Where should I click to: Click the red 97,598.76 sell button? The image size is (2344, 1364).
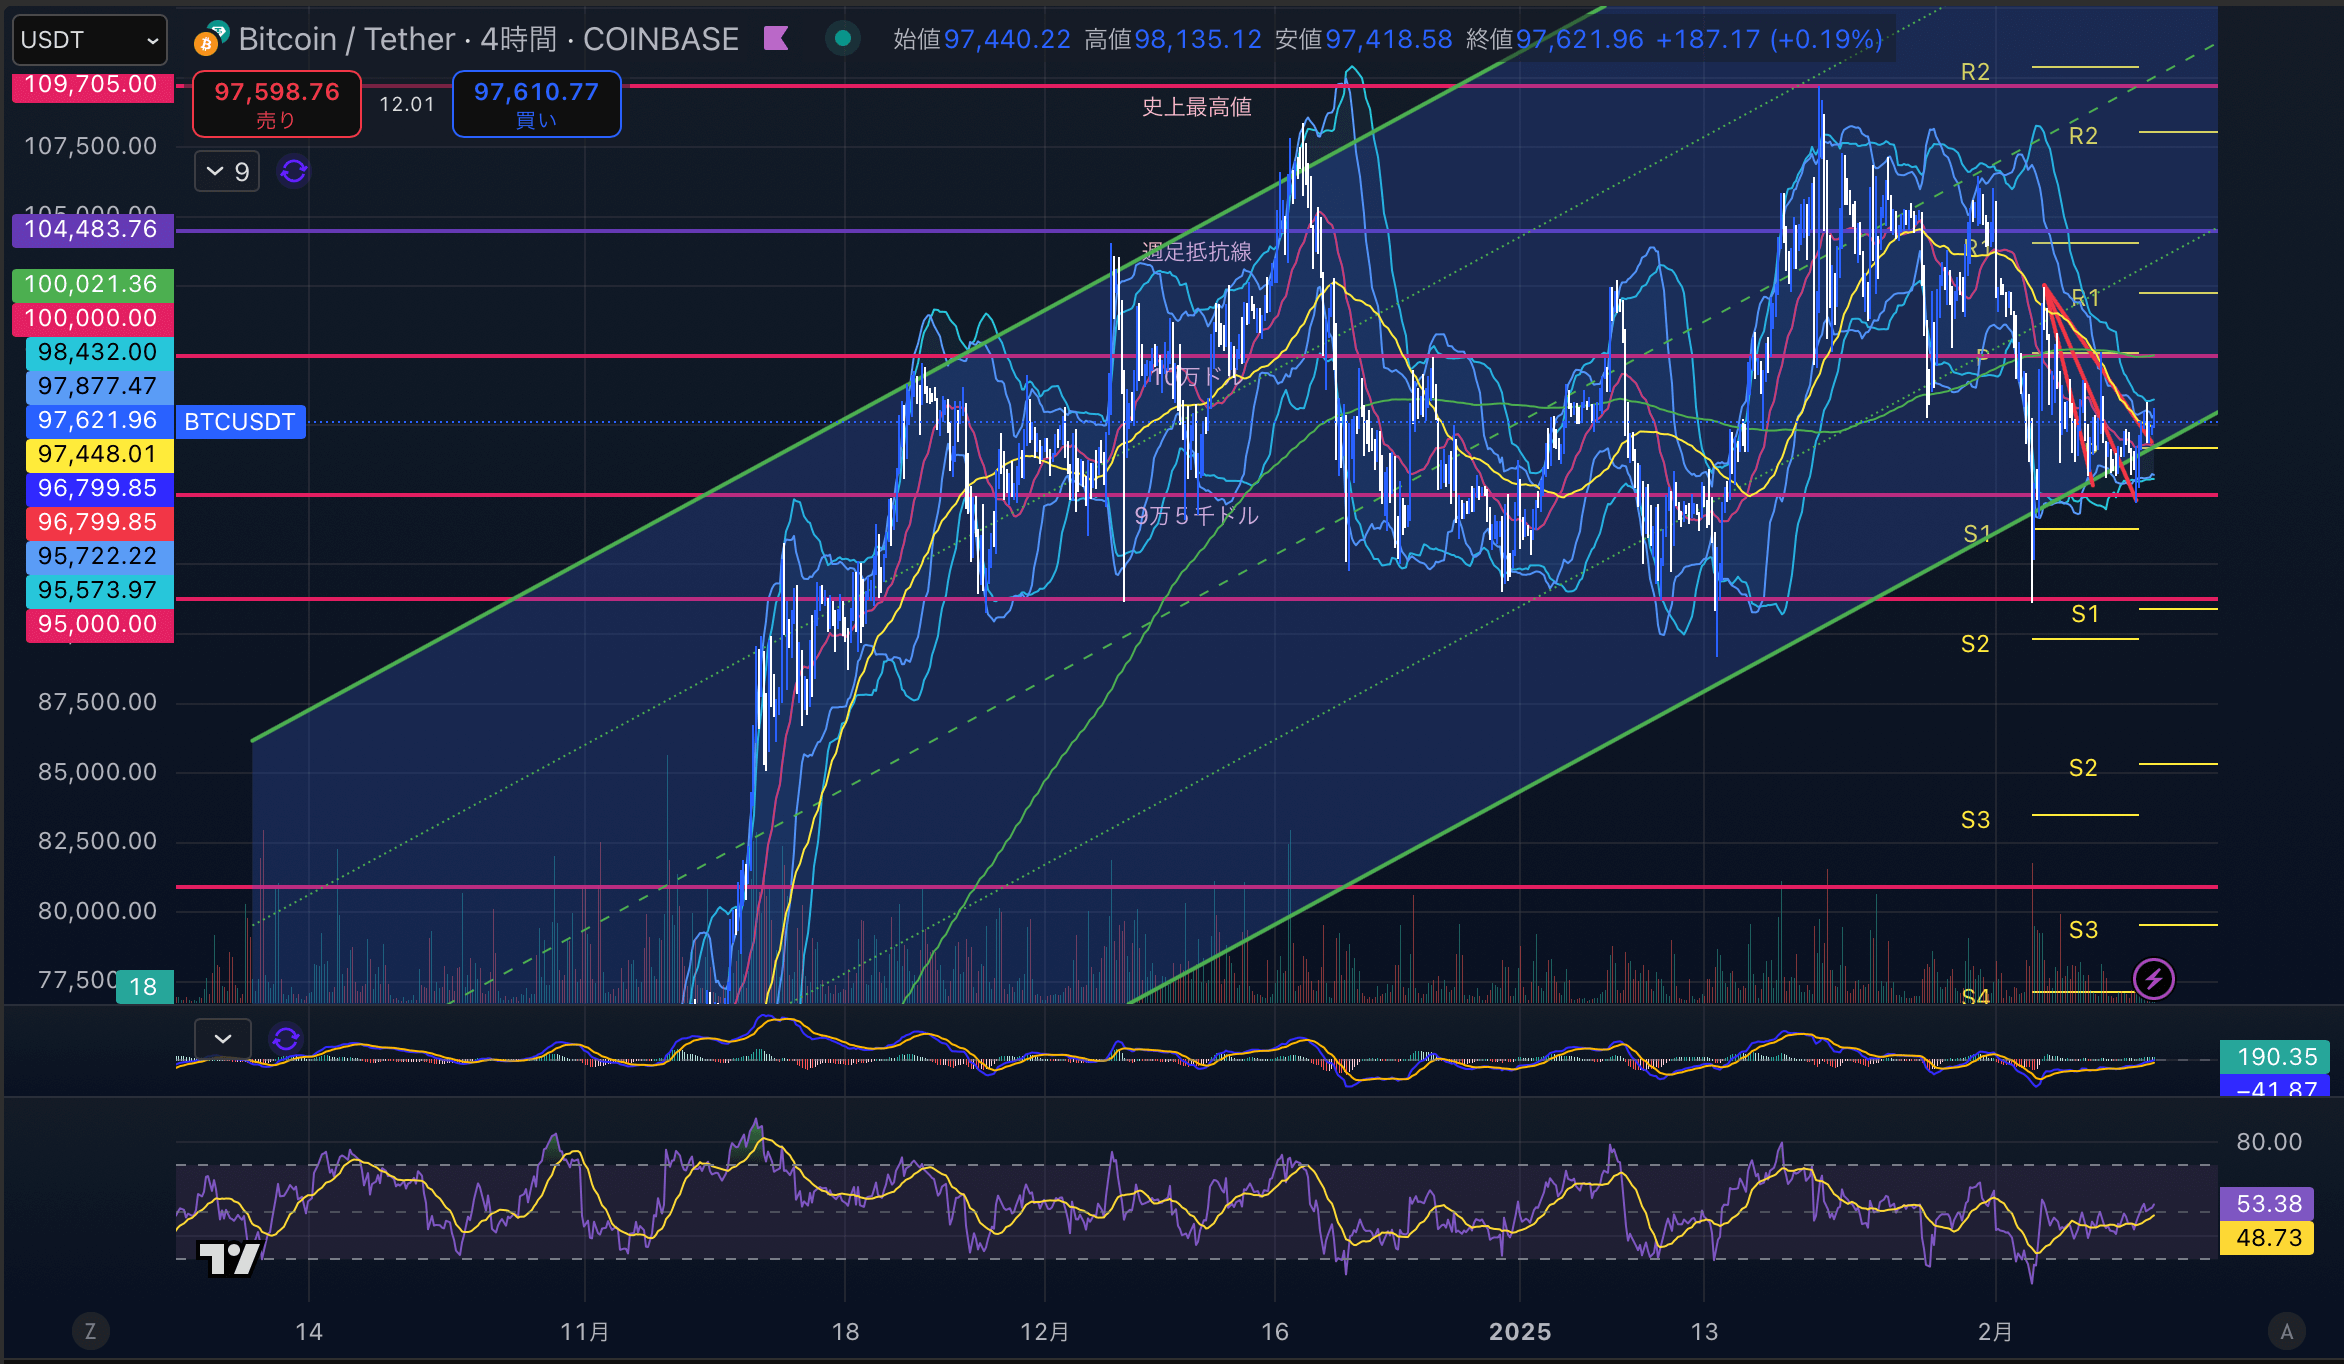277,104
